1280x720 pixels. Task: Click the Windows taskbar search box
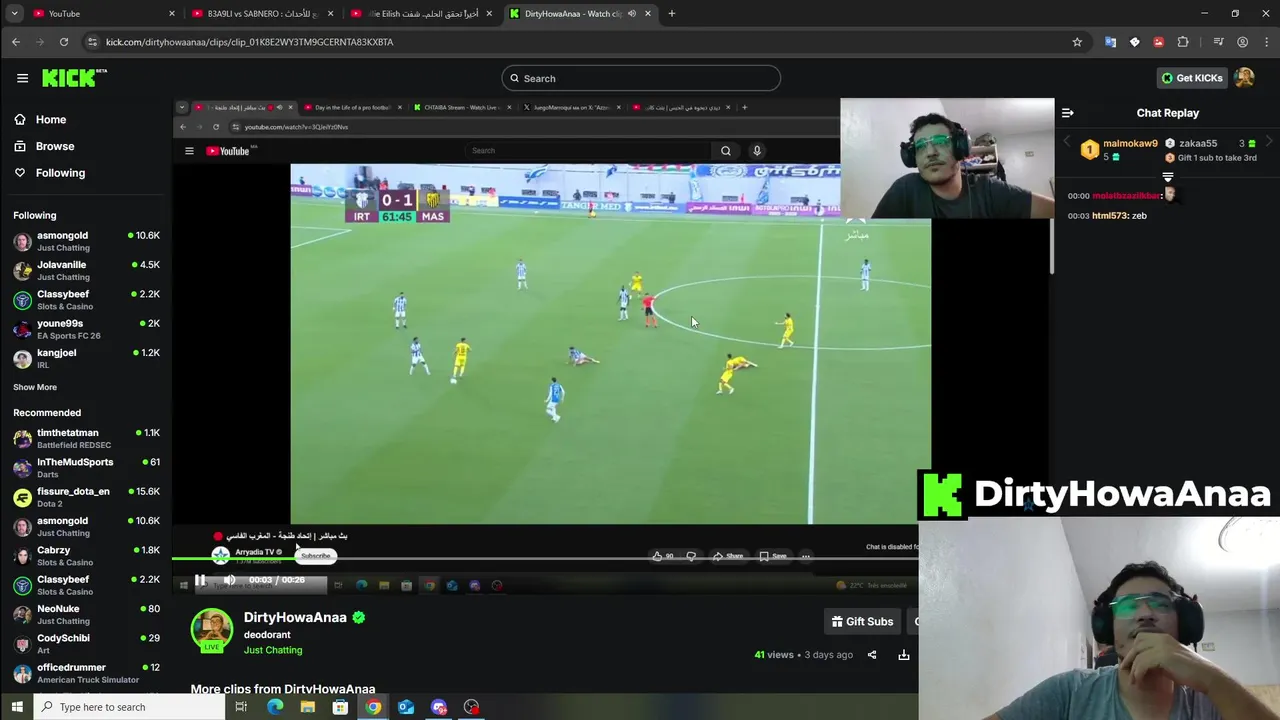[x=129, y=707]
